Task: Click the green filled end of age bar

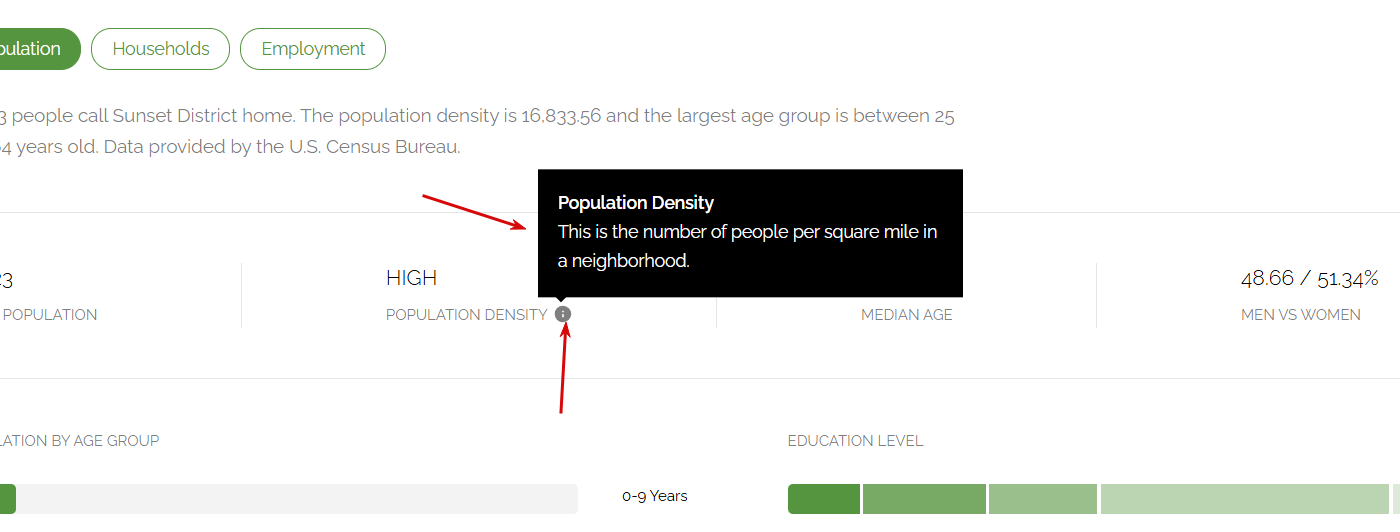Action: [7, 498]
